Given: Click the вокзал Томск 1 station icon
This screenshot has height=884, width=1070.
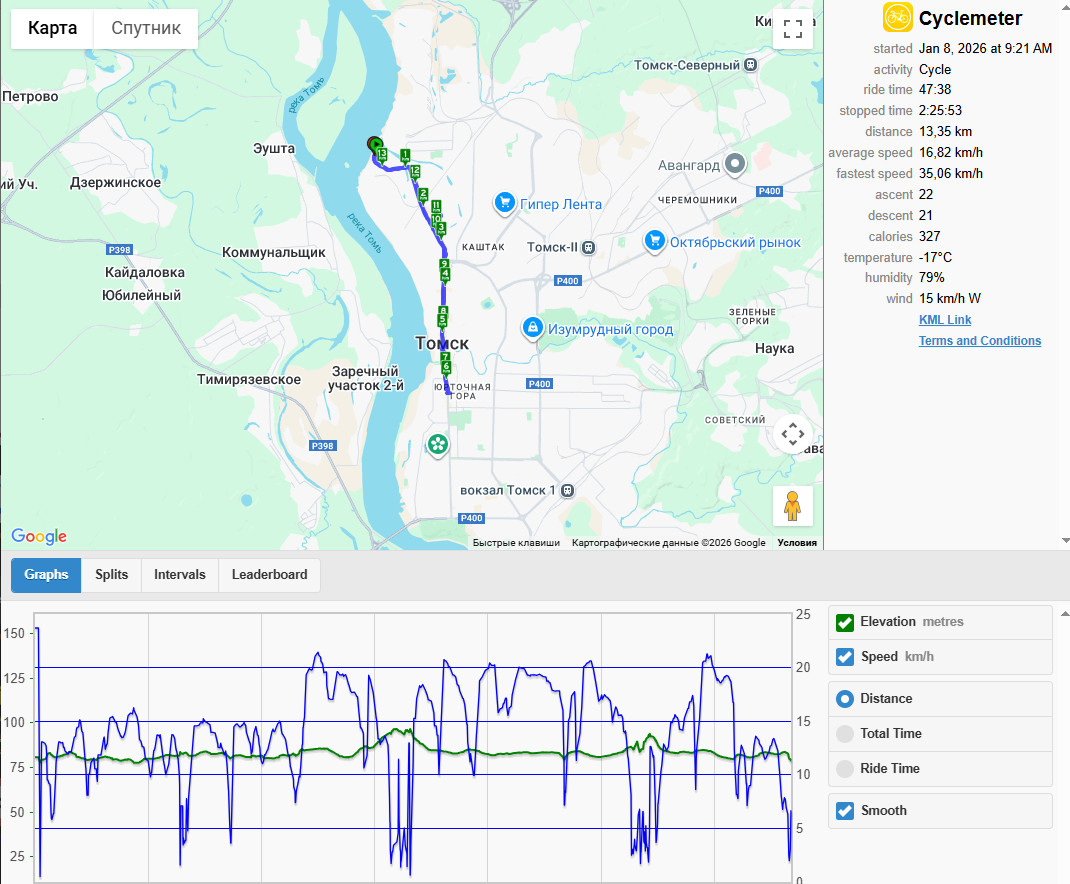Looking at the screenshot, I should point(567,490).
